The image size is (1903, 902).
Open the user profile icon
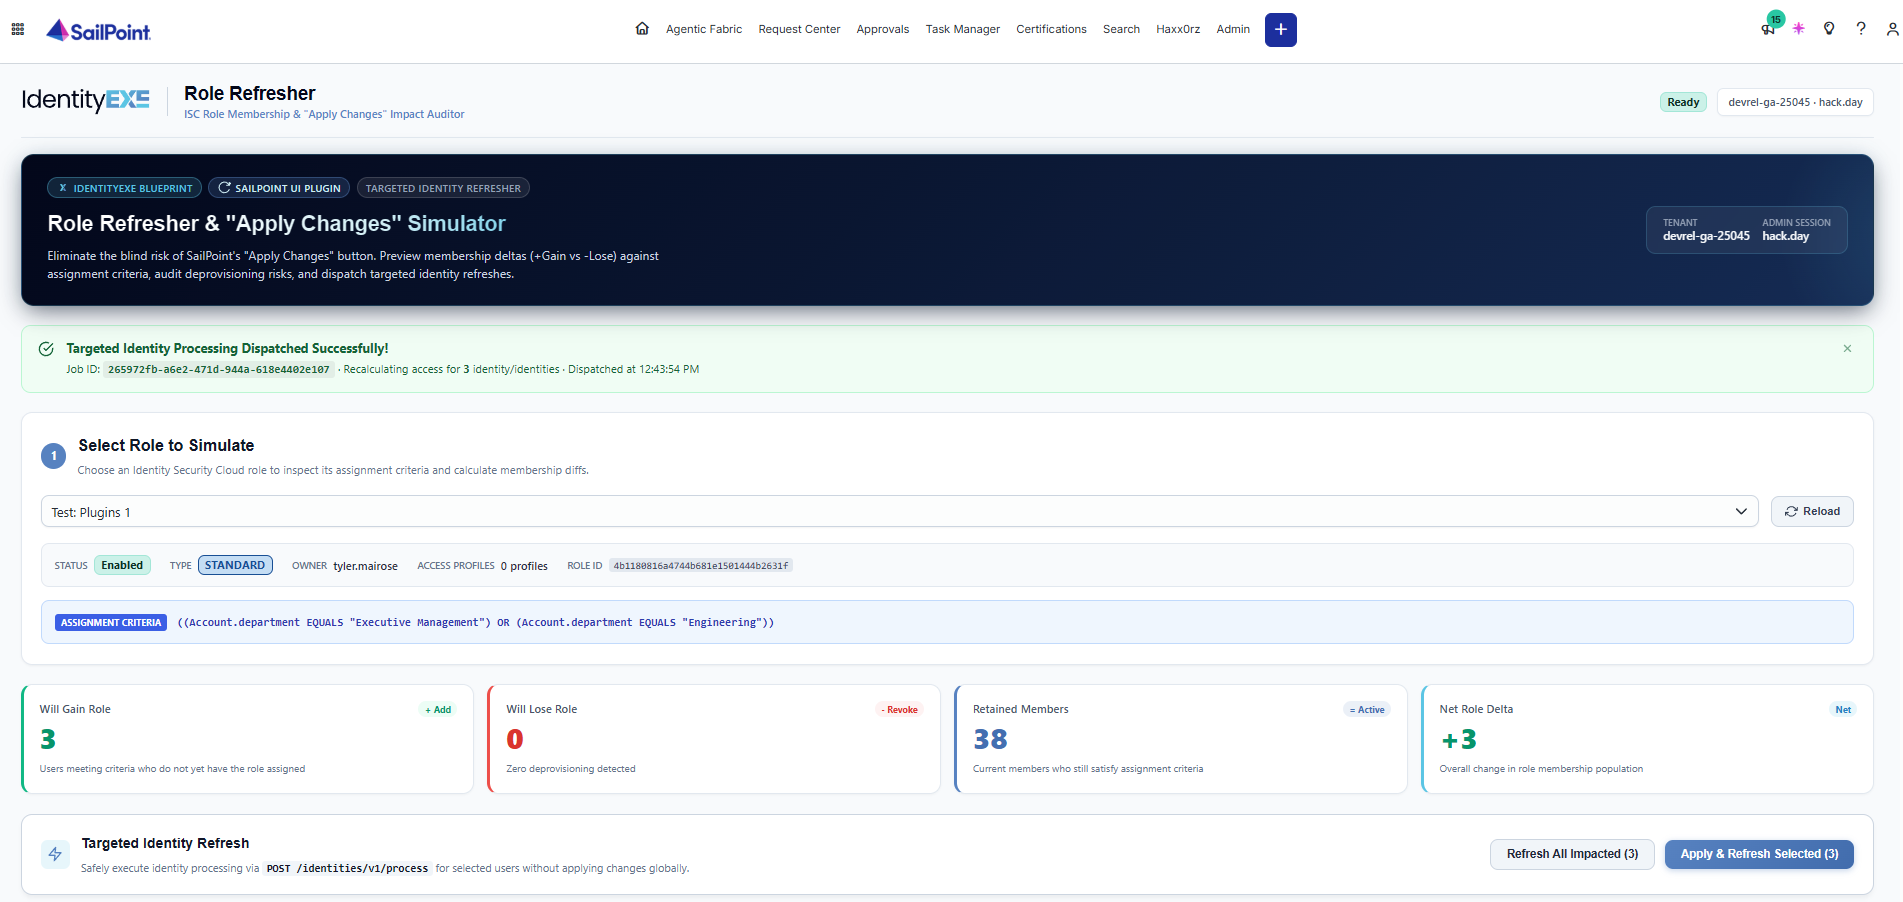coord(1893,29)
